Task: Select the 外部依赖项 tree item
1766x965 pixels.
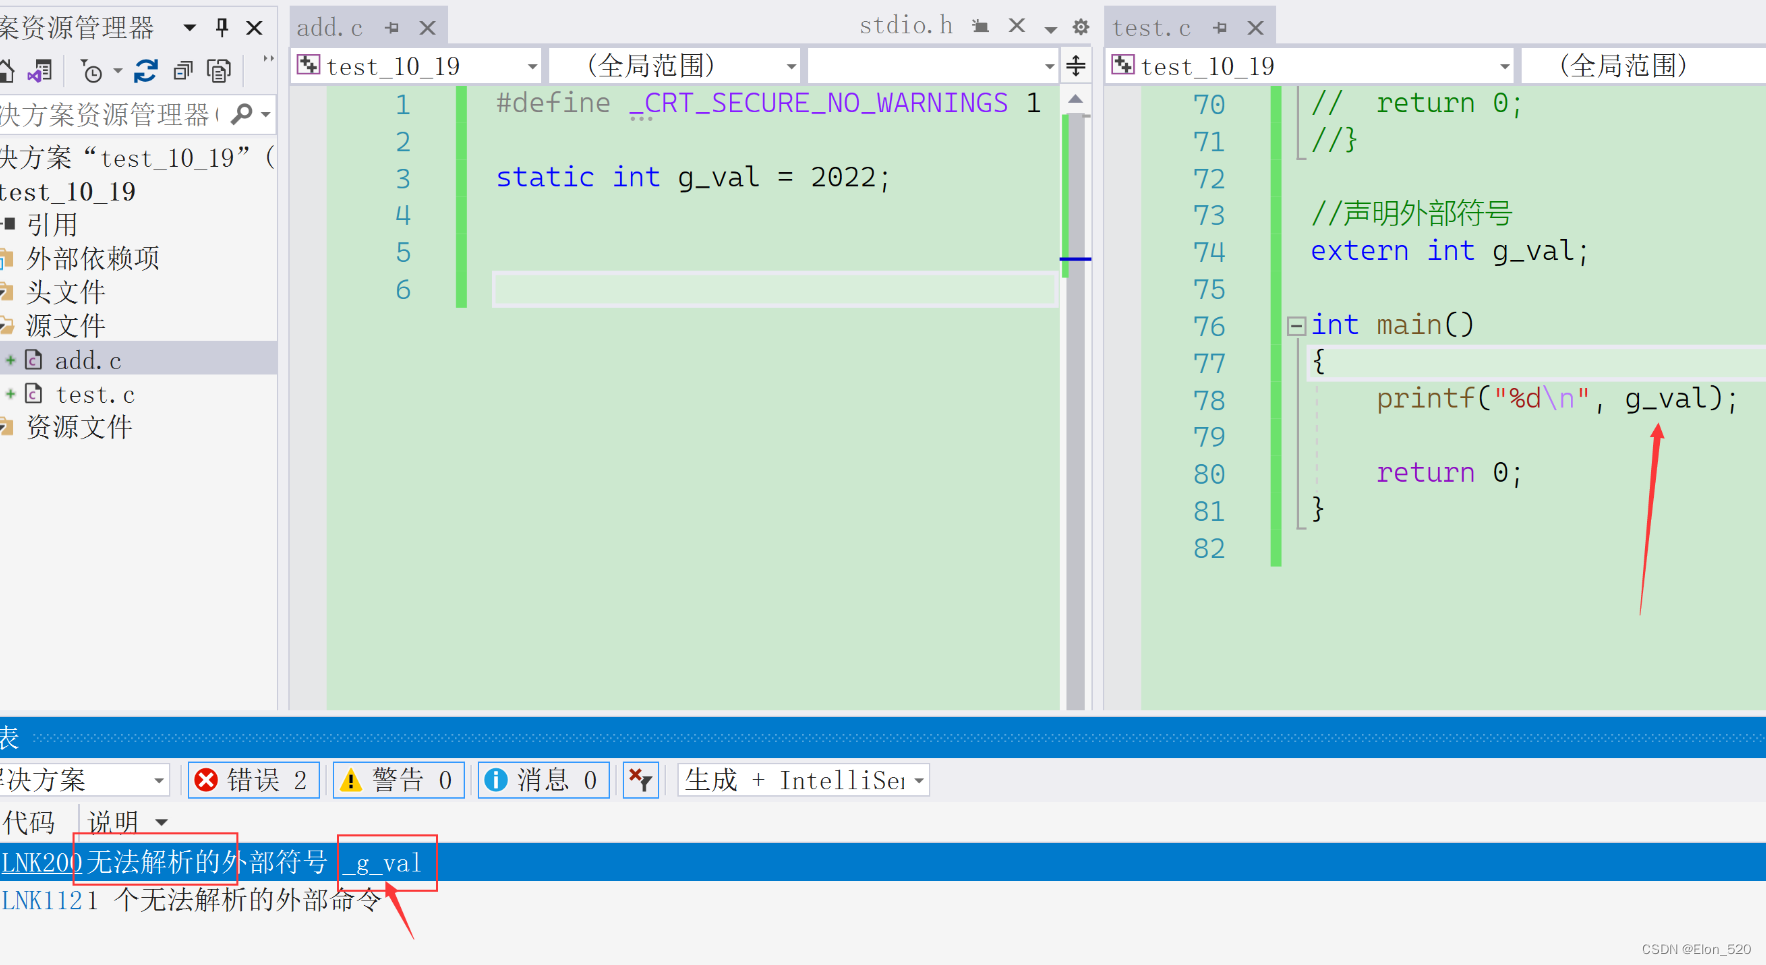Action: [x=93, y=259]
